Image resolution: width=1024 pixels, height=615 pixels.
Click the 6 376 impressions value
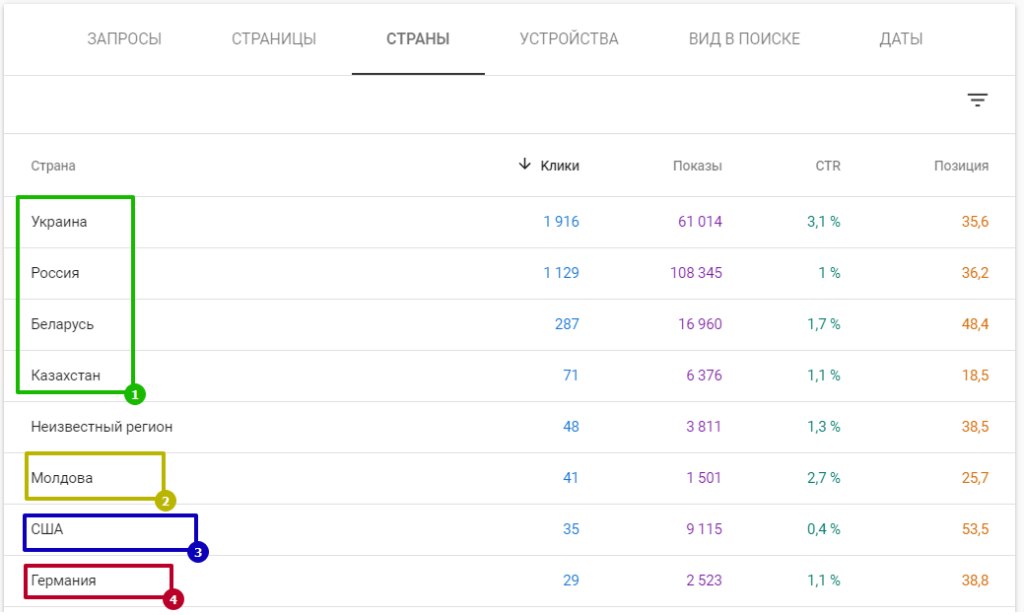(704, 375)
